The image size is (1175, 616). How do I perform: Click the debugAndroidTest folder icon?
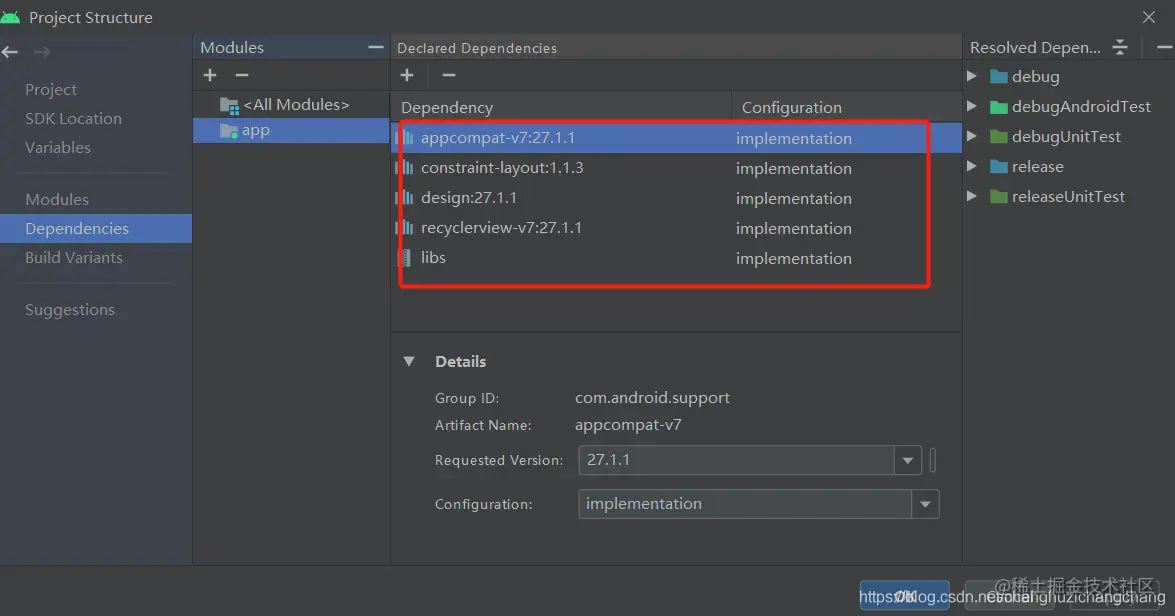(999, 106)
